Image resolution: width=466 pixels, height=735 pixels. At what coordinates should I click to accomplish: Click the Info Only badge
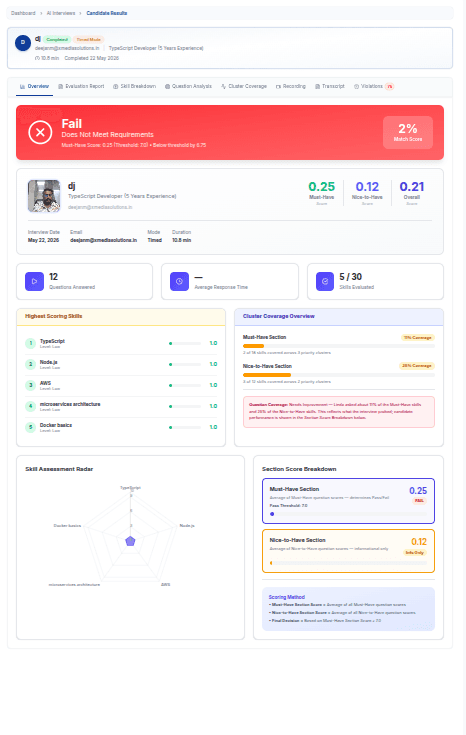pos(414,553)
